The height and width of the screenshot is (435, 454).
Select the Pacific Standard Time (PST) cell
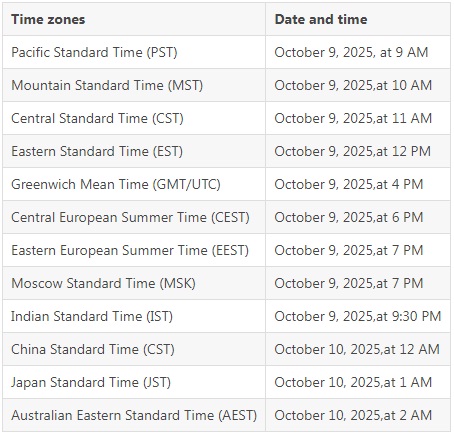tap(134, 52)
